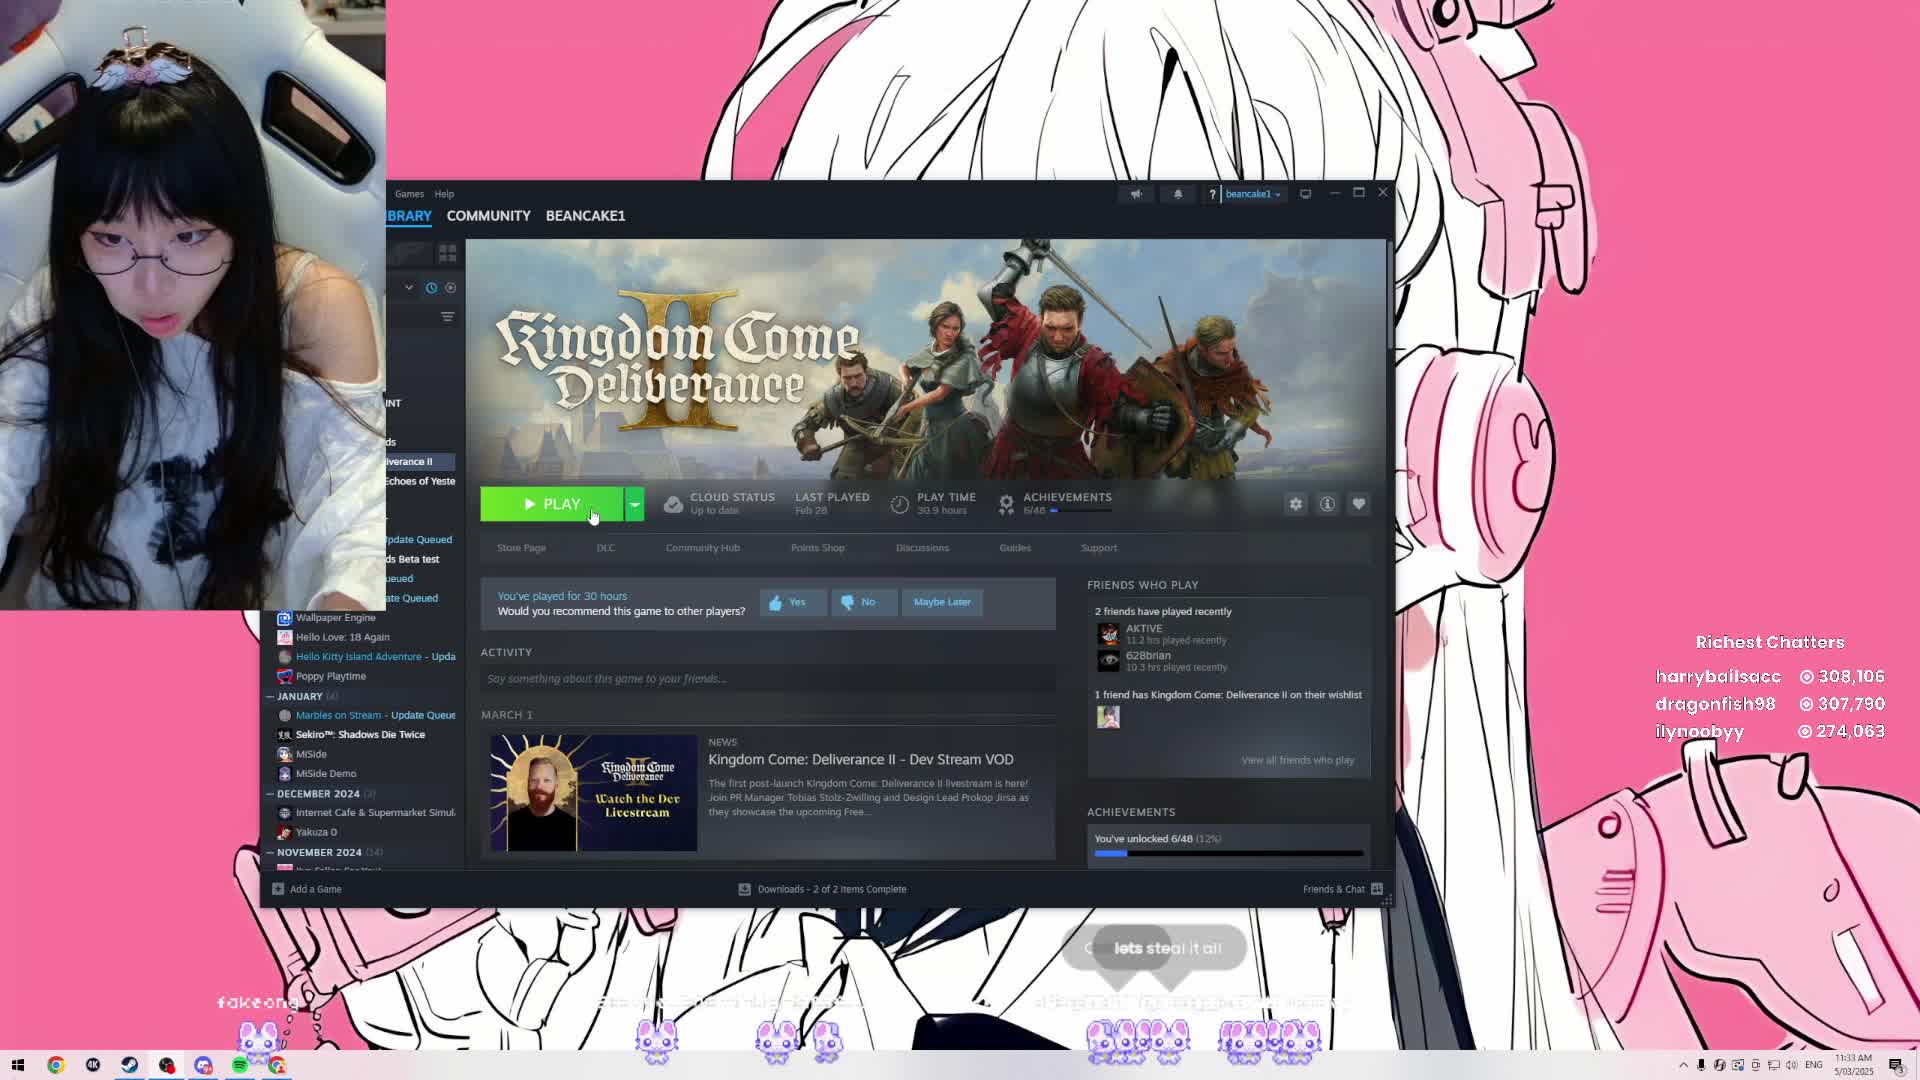The width and height of the screenshot is (1920, 1080).
Task: Go to Community Hub tab
Action: click(x=703, y=548)
